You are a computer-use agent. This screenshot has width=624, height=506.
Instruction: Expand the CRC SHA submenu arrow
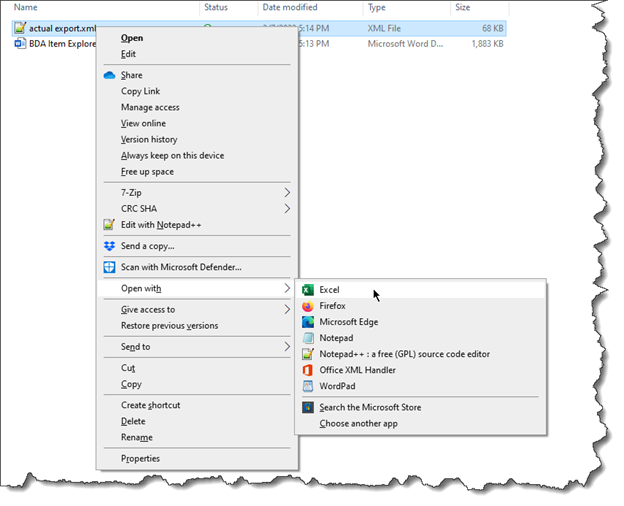(287, 209)
